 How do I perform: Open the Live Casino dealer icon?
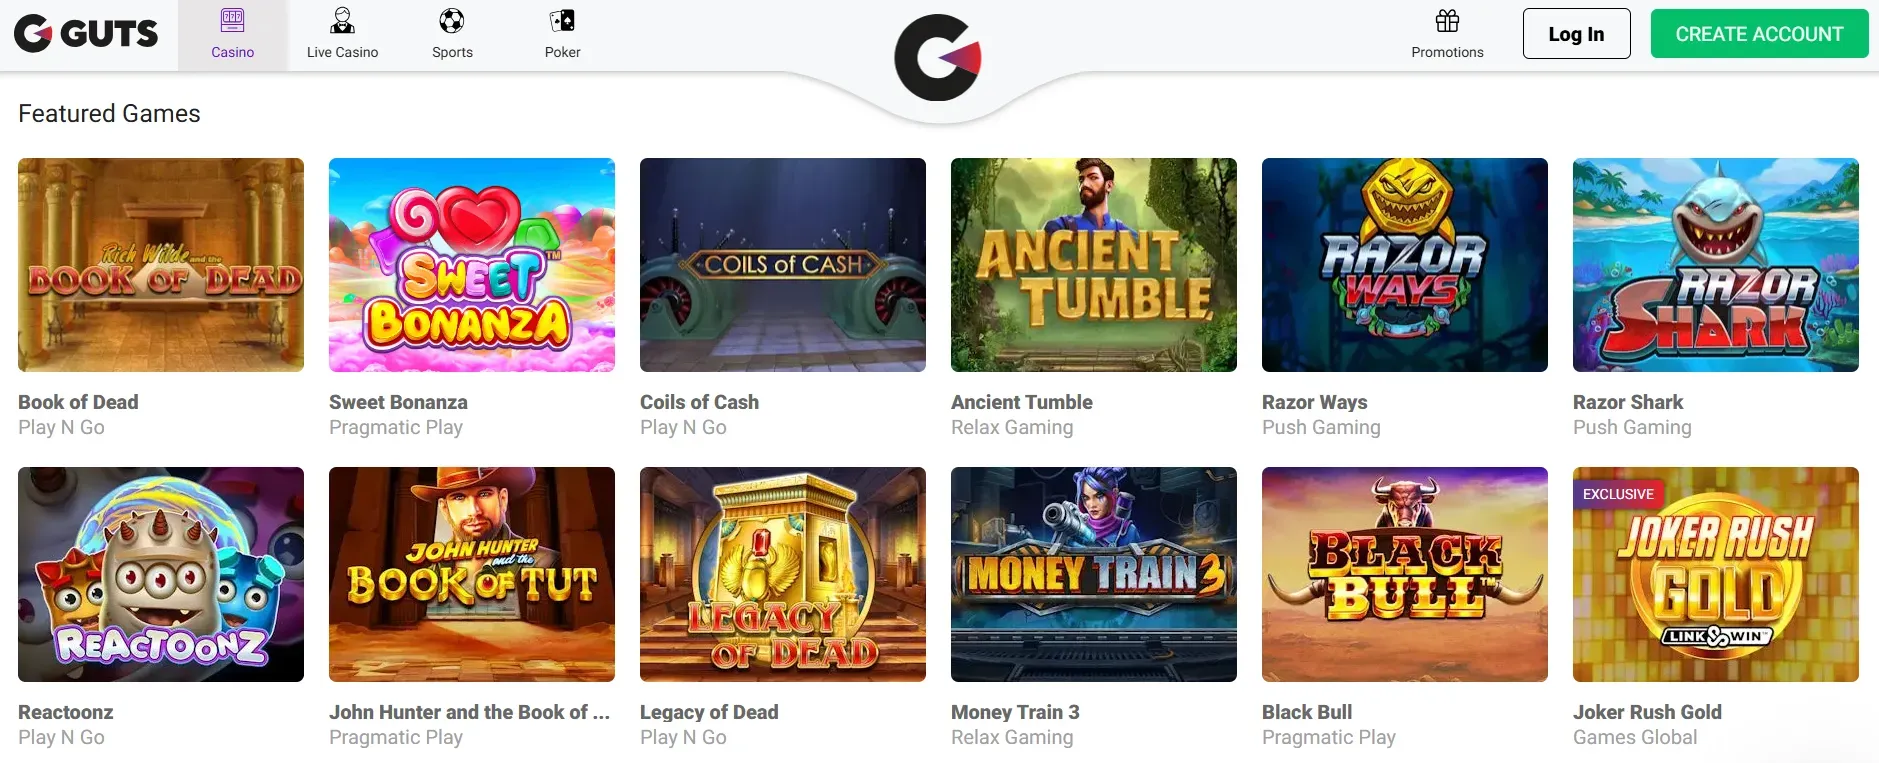pyautogui.click(x=342, y=21)
